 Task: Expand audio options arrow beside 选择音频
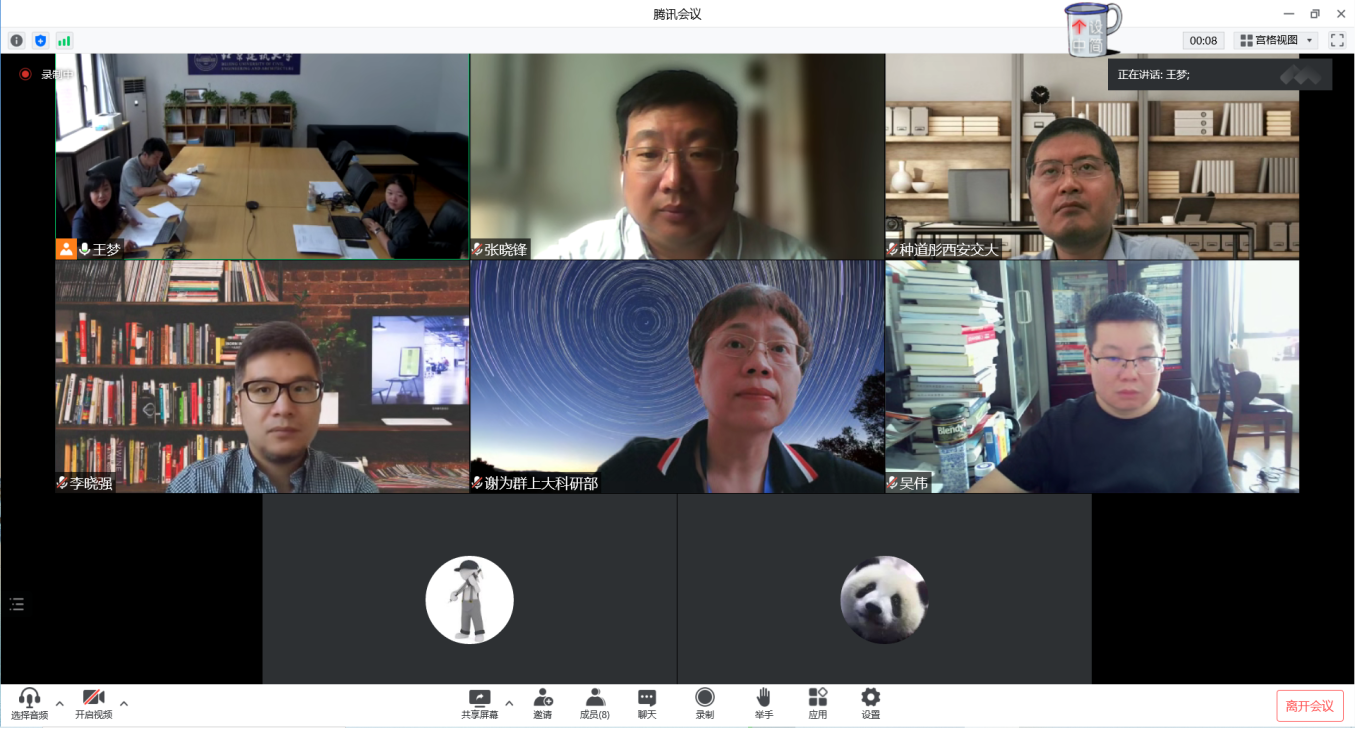coord(60,703)
